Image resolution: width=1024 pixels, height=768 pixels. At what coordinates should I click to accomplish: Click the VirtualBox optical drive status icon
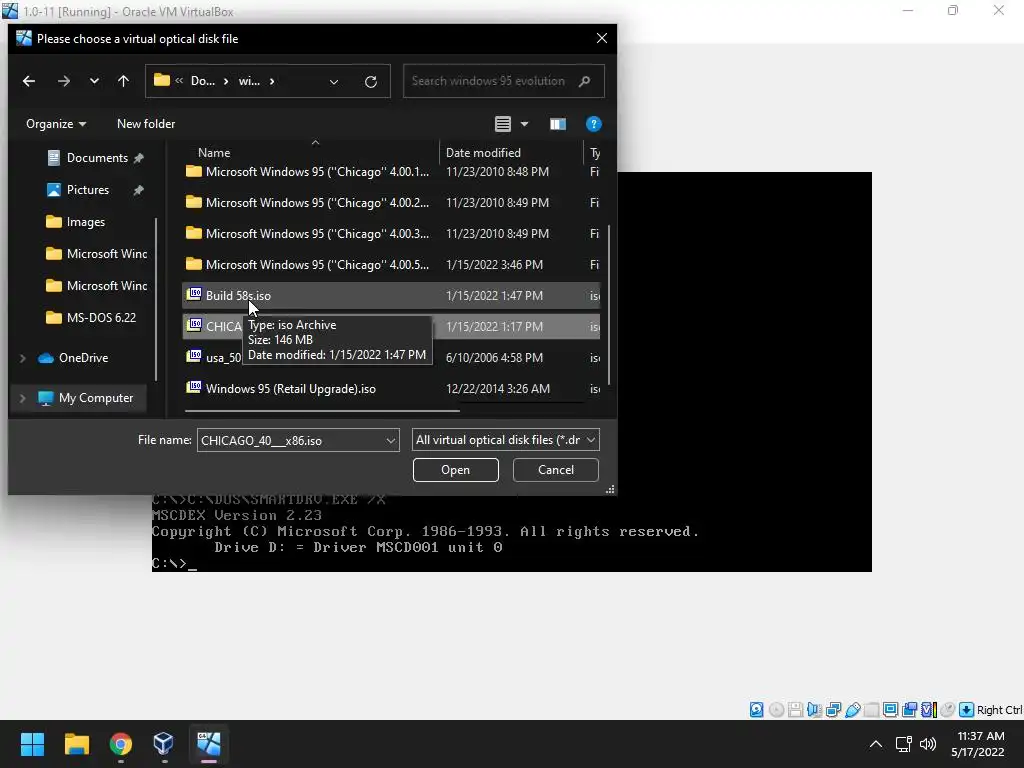(x=776, y=710)
